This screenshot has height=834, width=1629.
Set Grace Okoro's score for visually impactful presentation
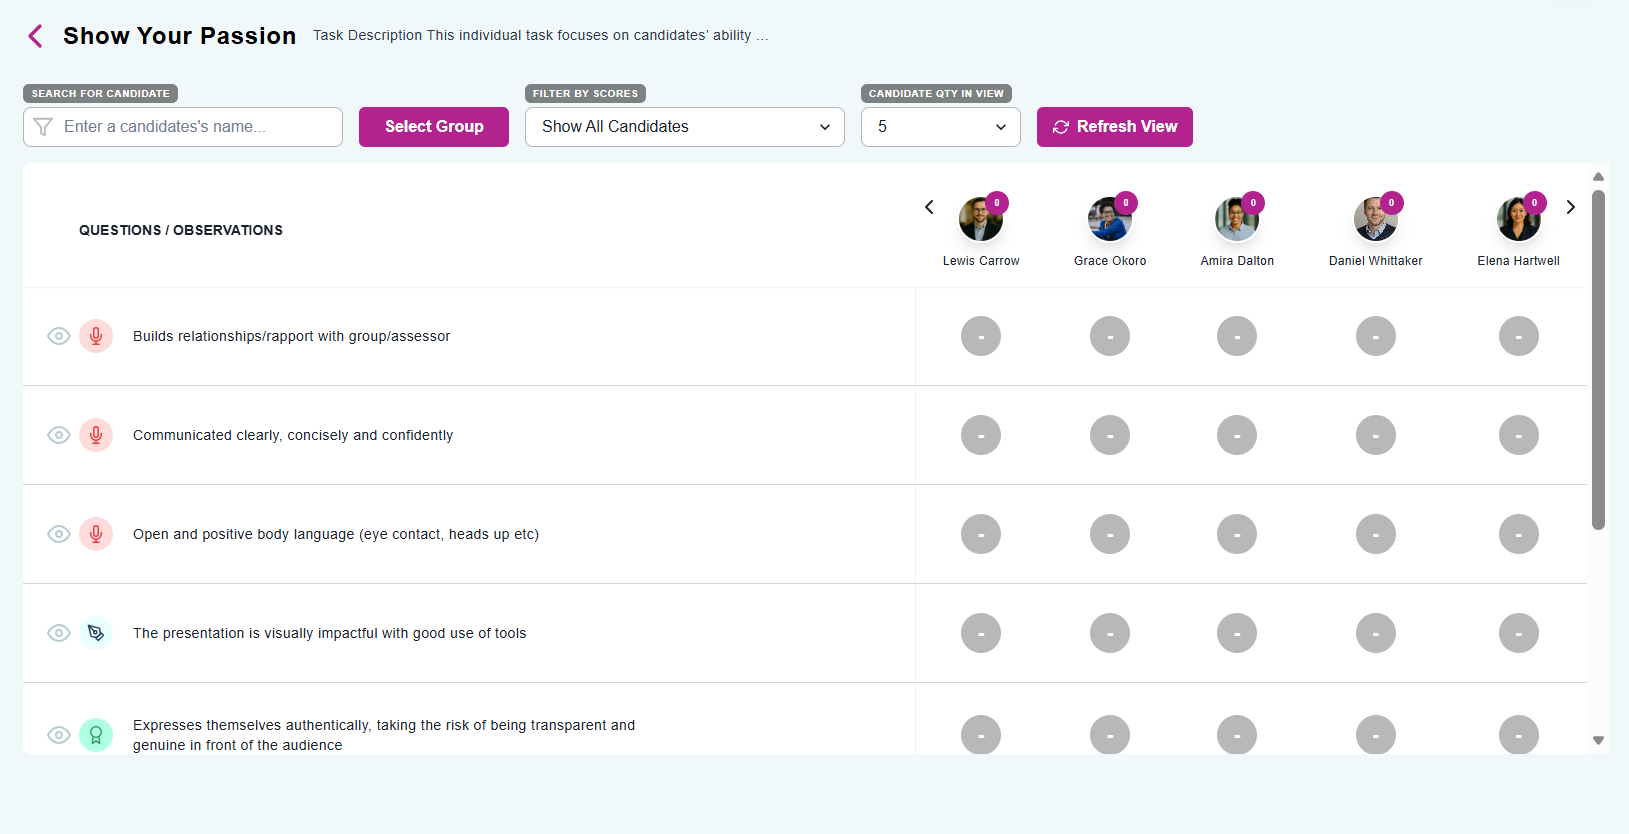pos(1110,633)
